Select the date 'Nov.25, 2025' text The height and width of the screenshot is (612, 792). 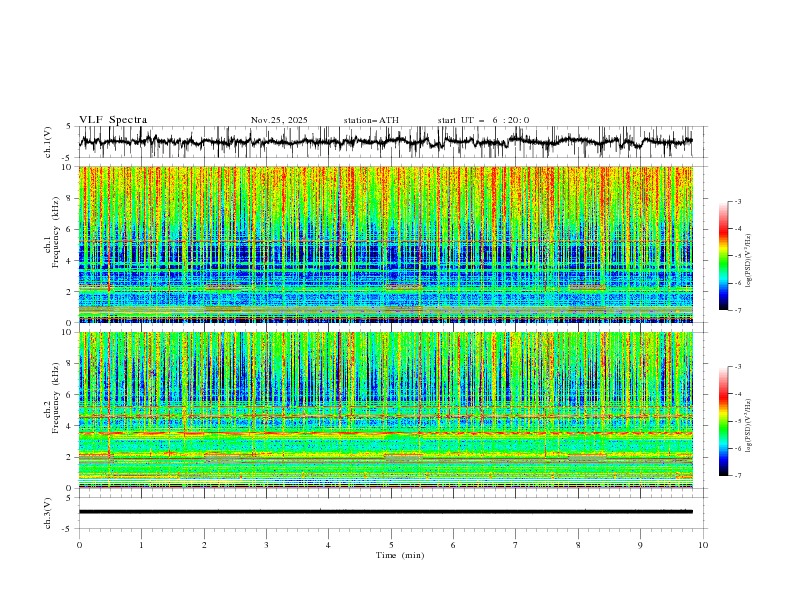pyautogui.click(x=279, y=120)
